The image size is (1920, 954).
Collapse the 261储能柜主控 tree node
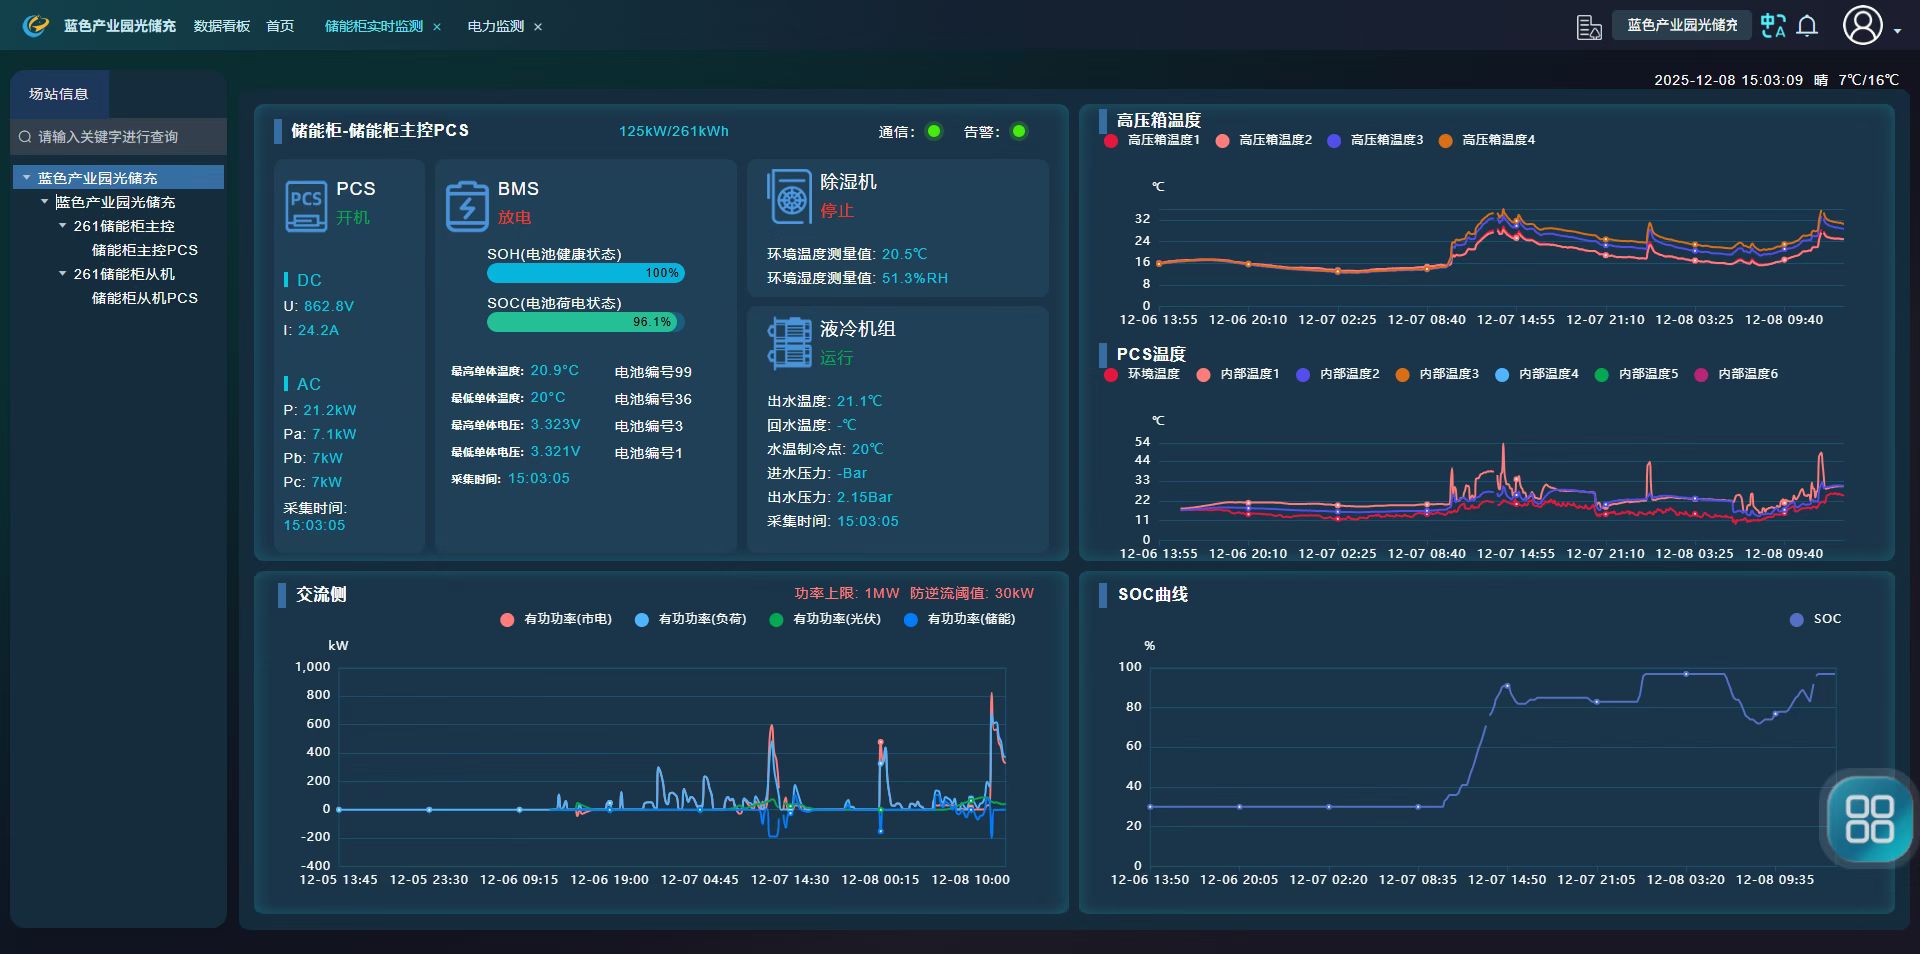63,226
